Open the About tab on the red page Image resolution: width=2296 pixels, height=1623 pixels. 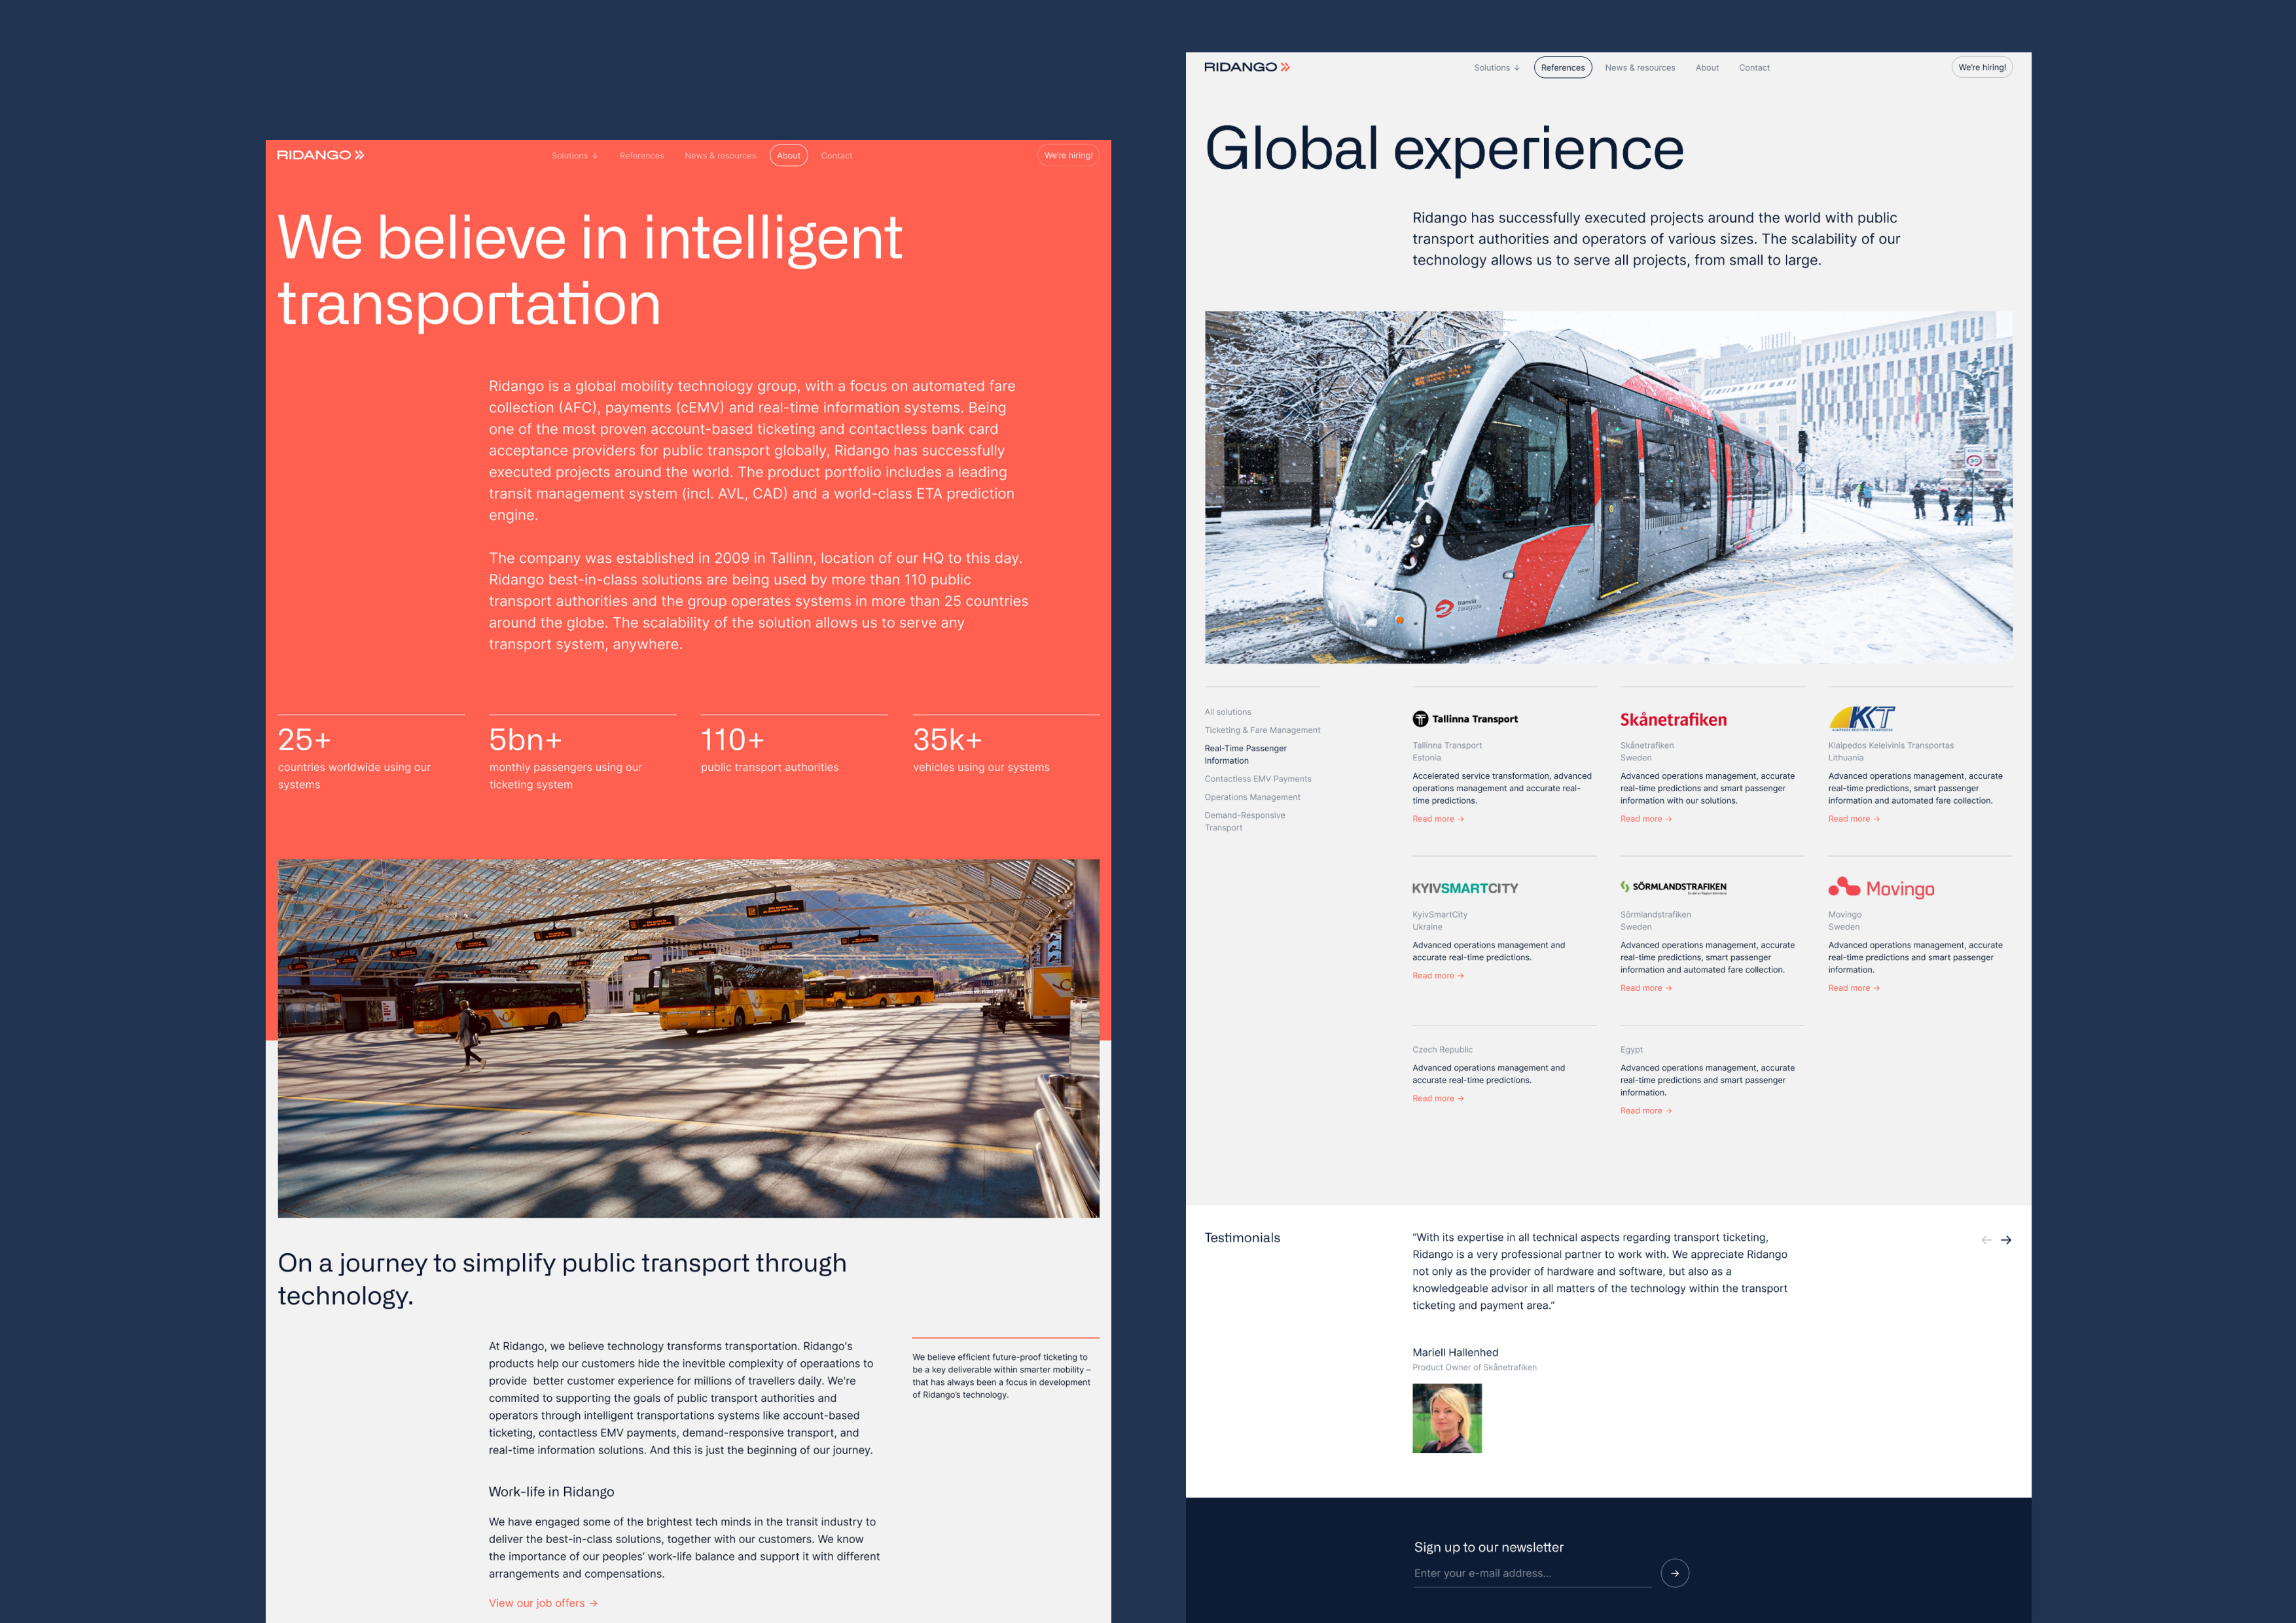point(788,156)
